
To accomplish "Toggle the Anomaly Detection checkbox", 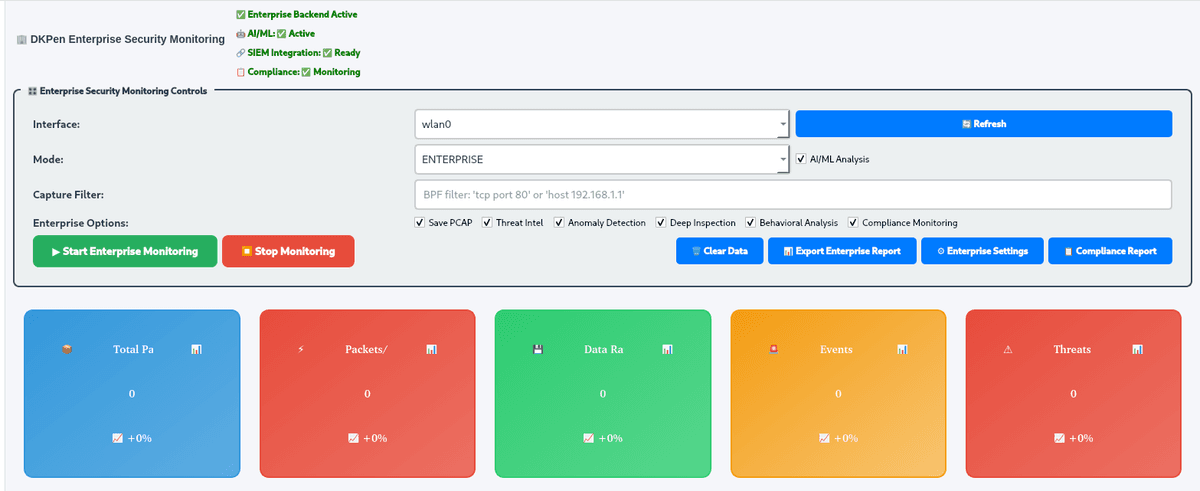I will coord(559,223).
